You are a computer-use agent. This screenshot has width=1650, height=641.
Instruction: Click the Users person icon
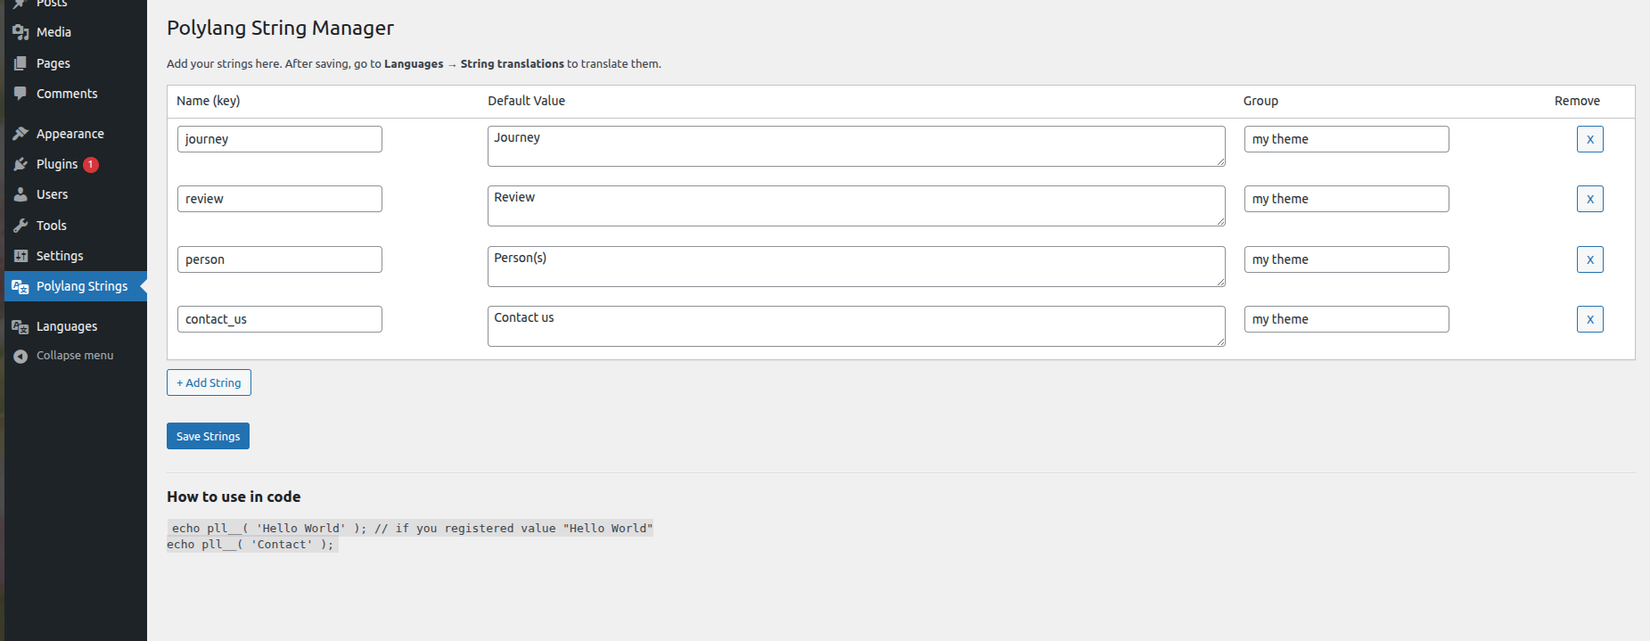(x=20, y=195)
